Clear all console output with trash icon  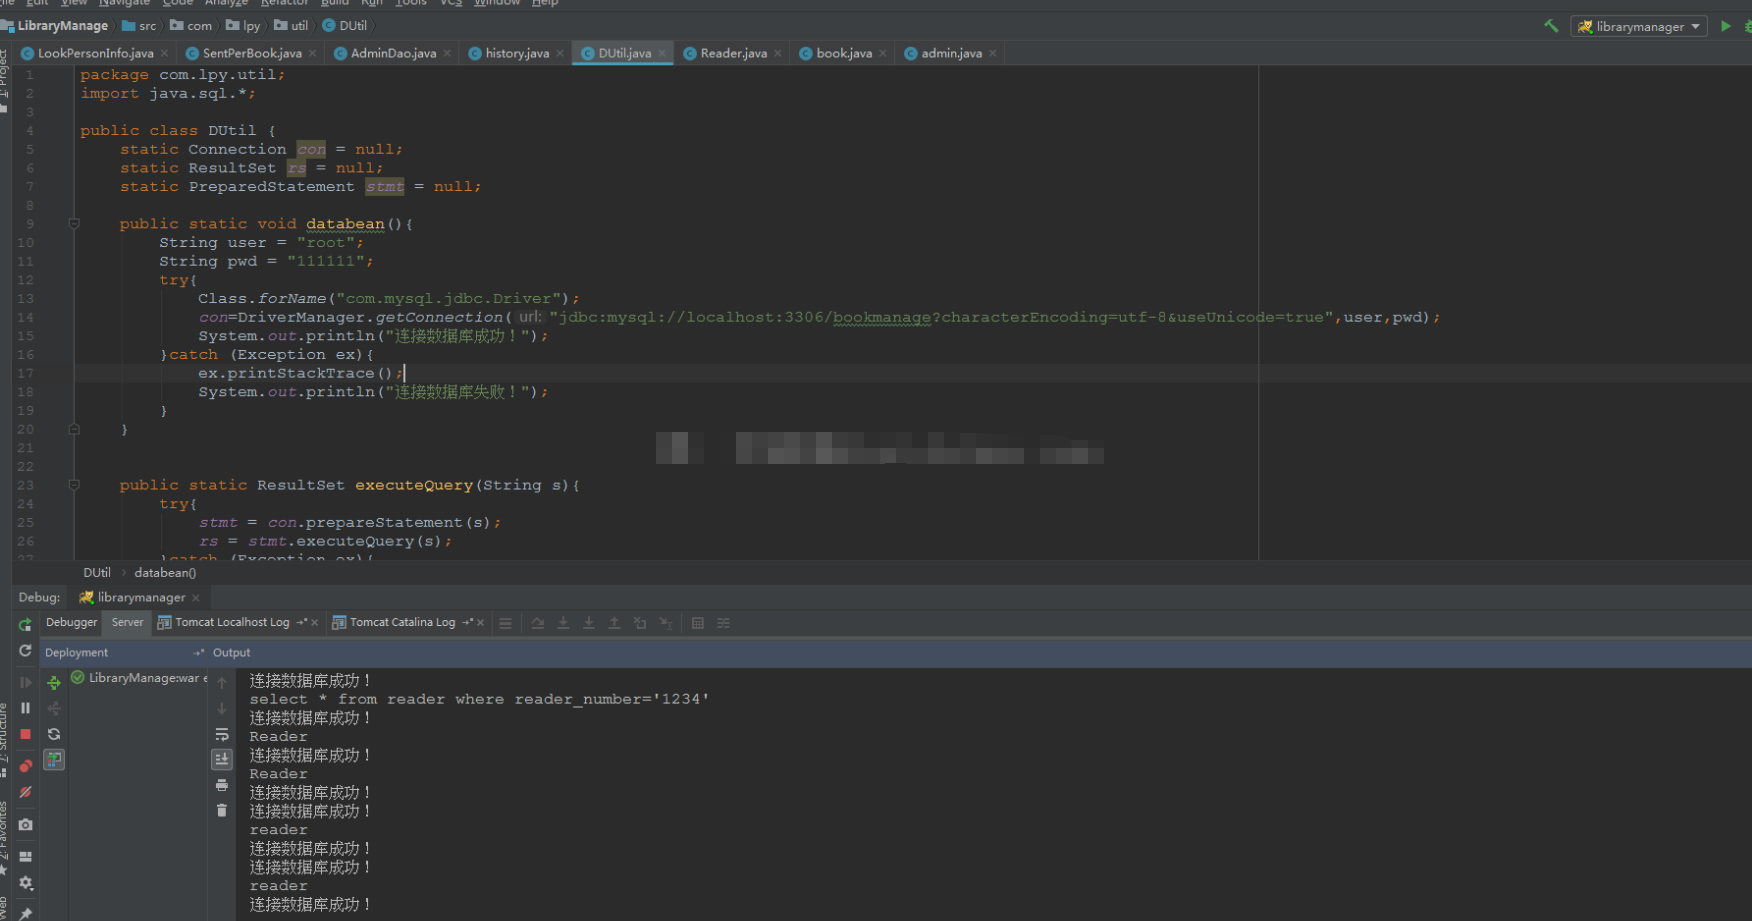tap(222, 810)
